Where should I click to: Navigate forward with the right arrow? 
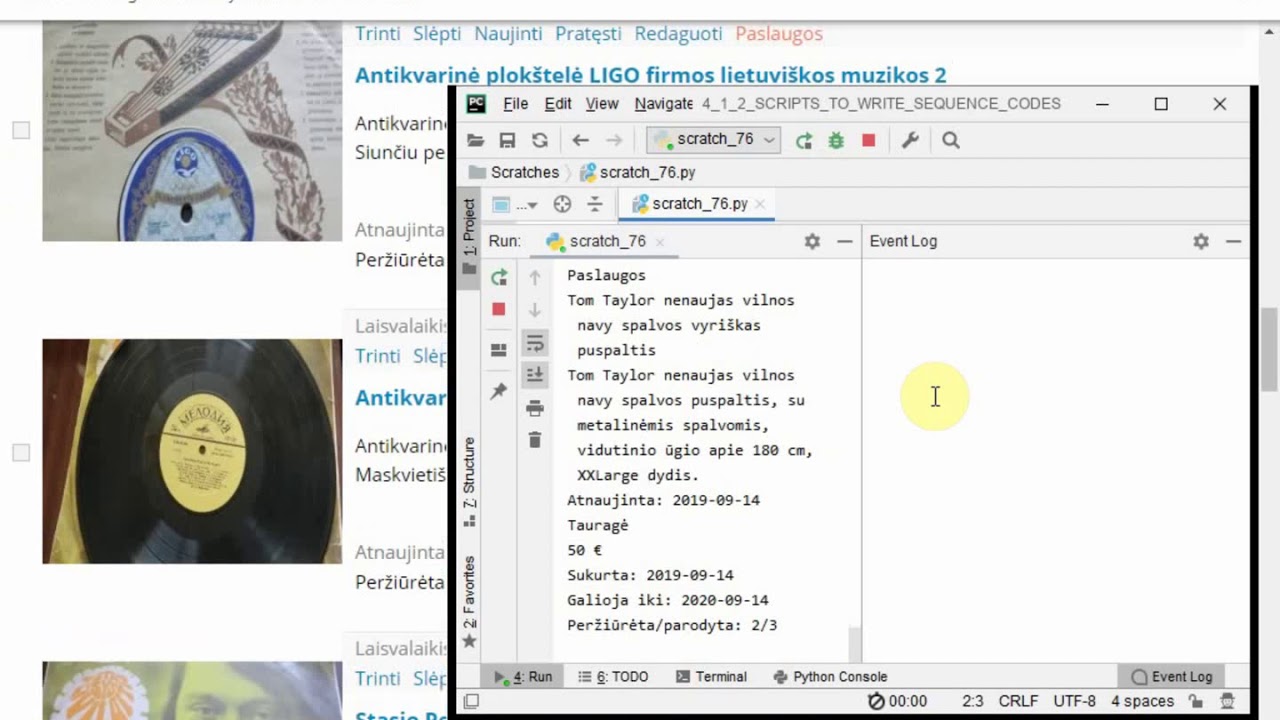[614, 141]
